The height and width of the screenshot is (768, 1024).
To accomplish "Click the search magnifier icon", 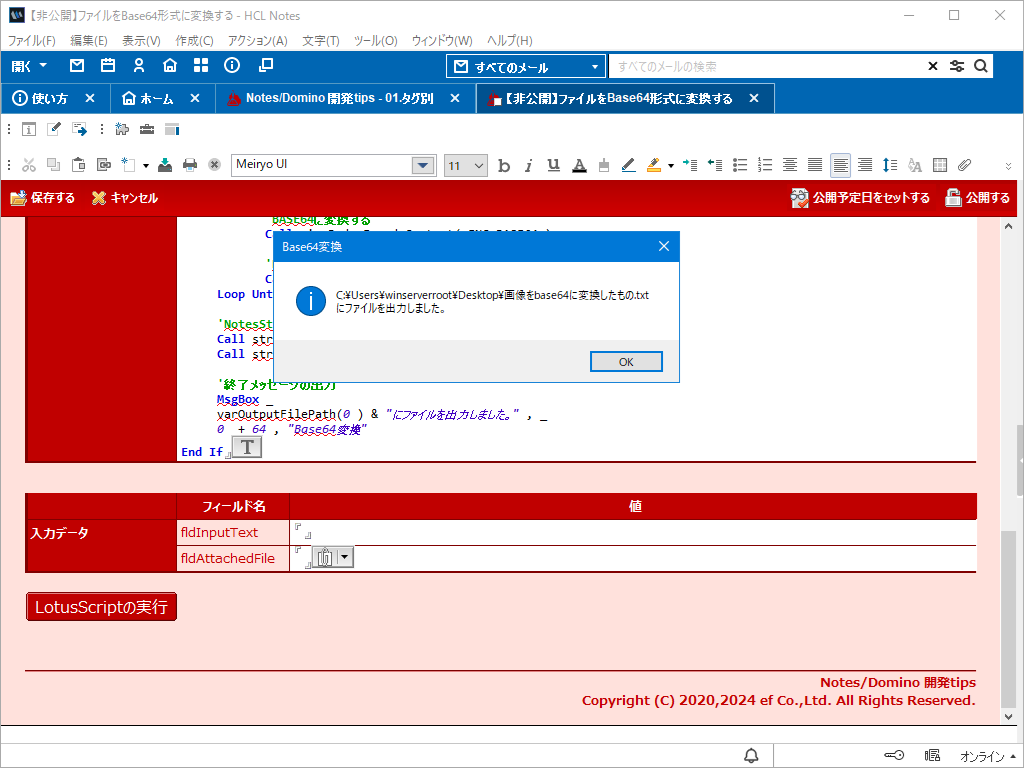I will 981,66.
